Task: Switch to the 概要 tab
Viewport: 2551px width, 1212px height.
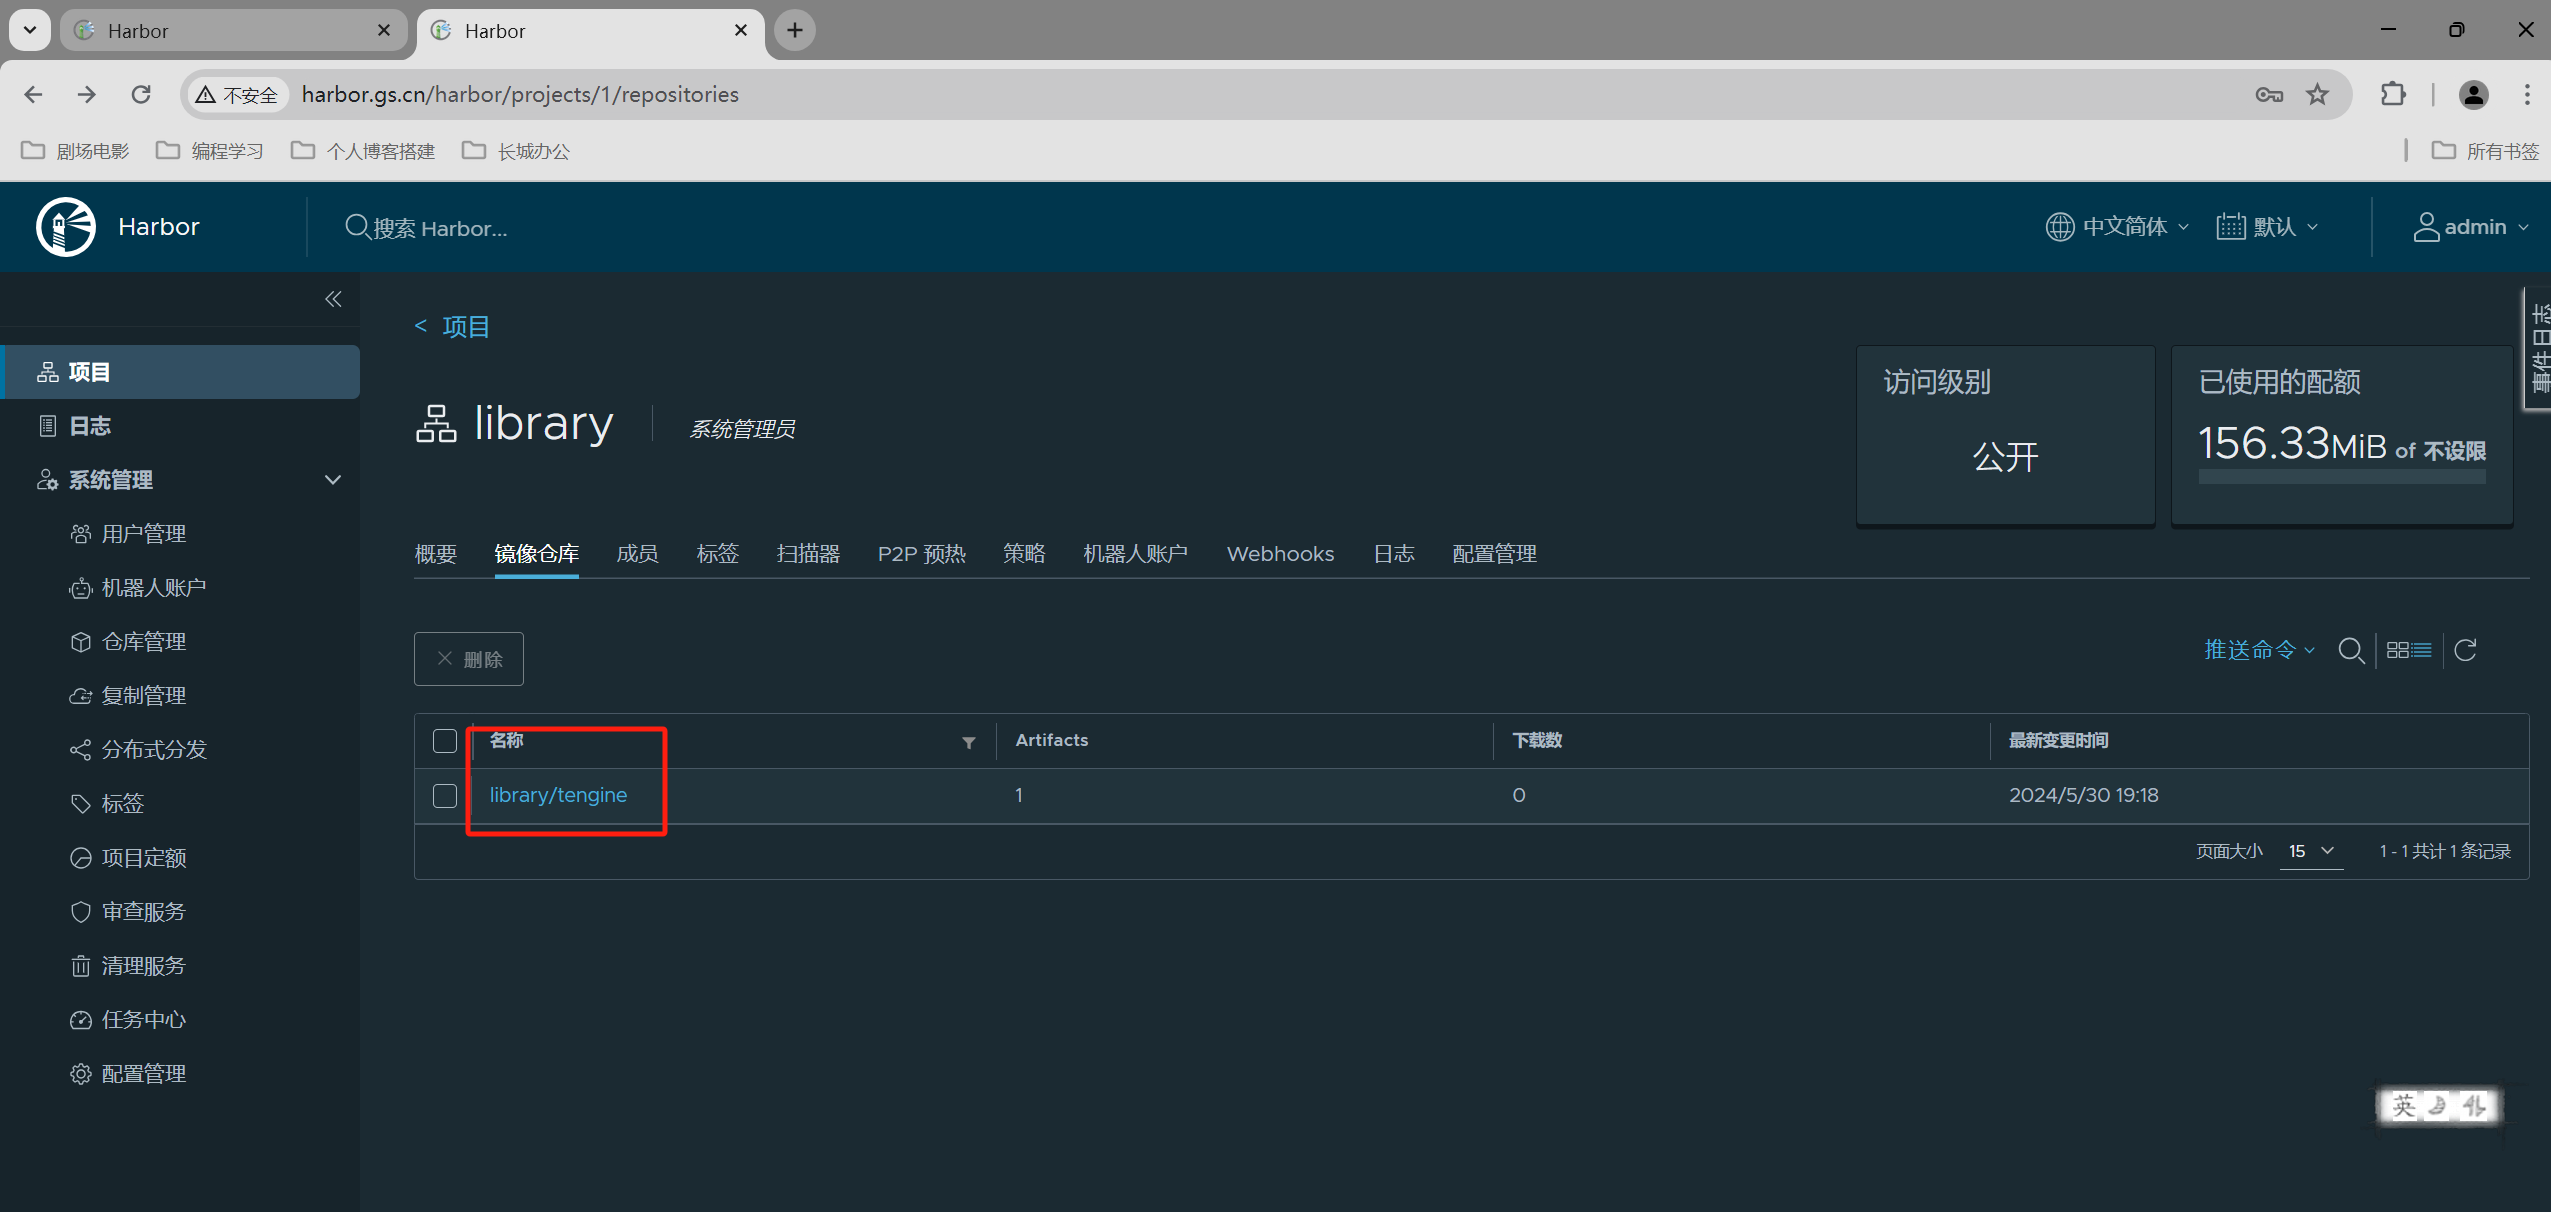Action: (x=436, y=554)
